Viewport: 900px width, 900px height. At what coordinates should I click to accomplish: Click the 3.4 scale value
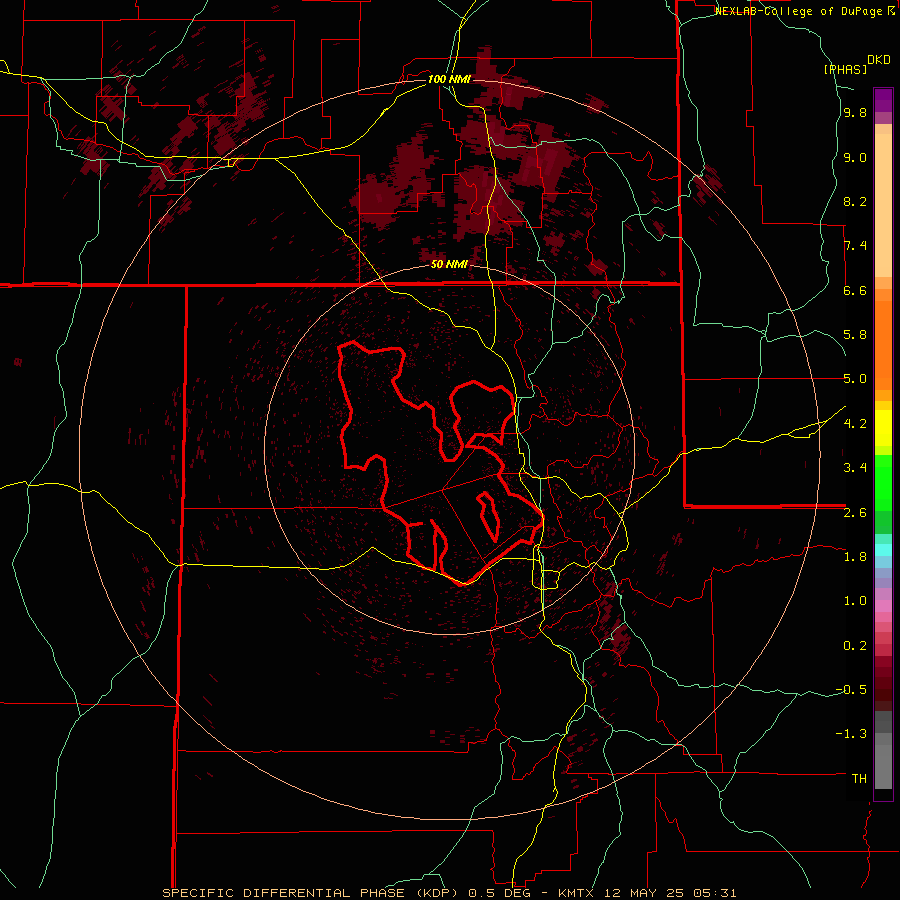[x=855, y=468]
